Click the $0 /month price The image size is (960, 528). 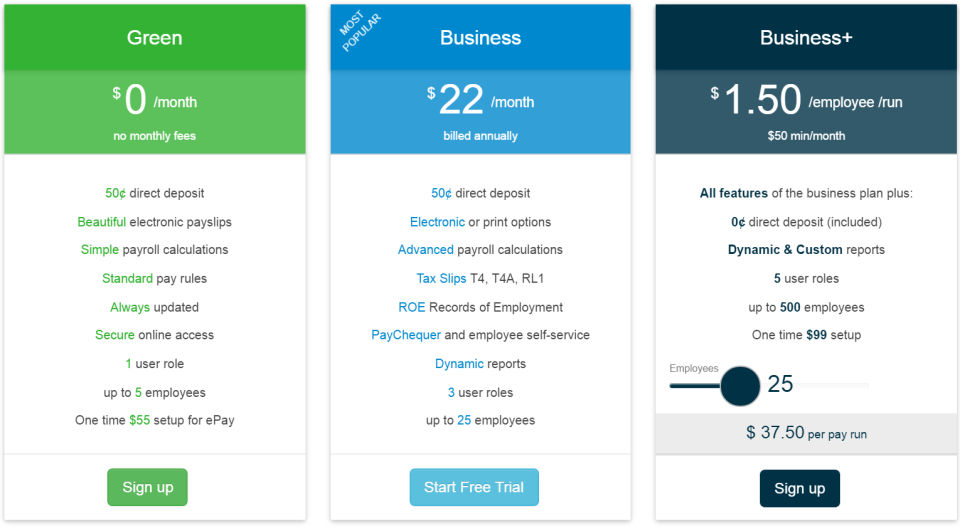coord(154,101)
